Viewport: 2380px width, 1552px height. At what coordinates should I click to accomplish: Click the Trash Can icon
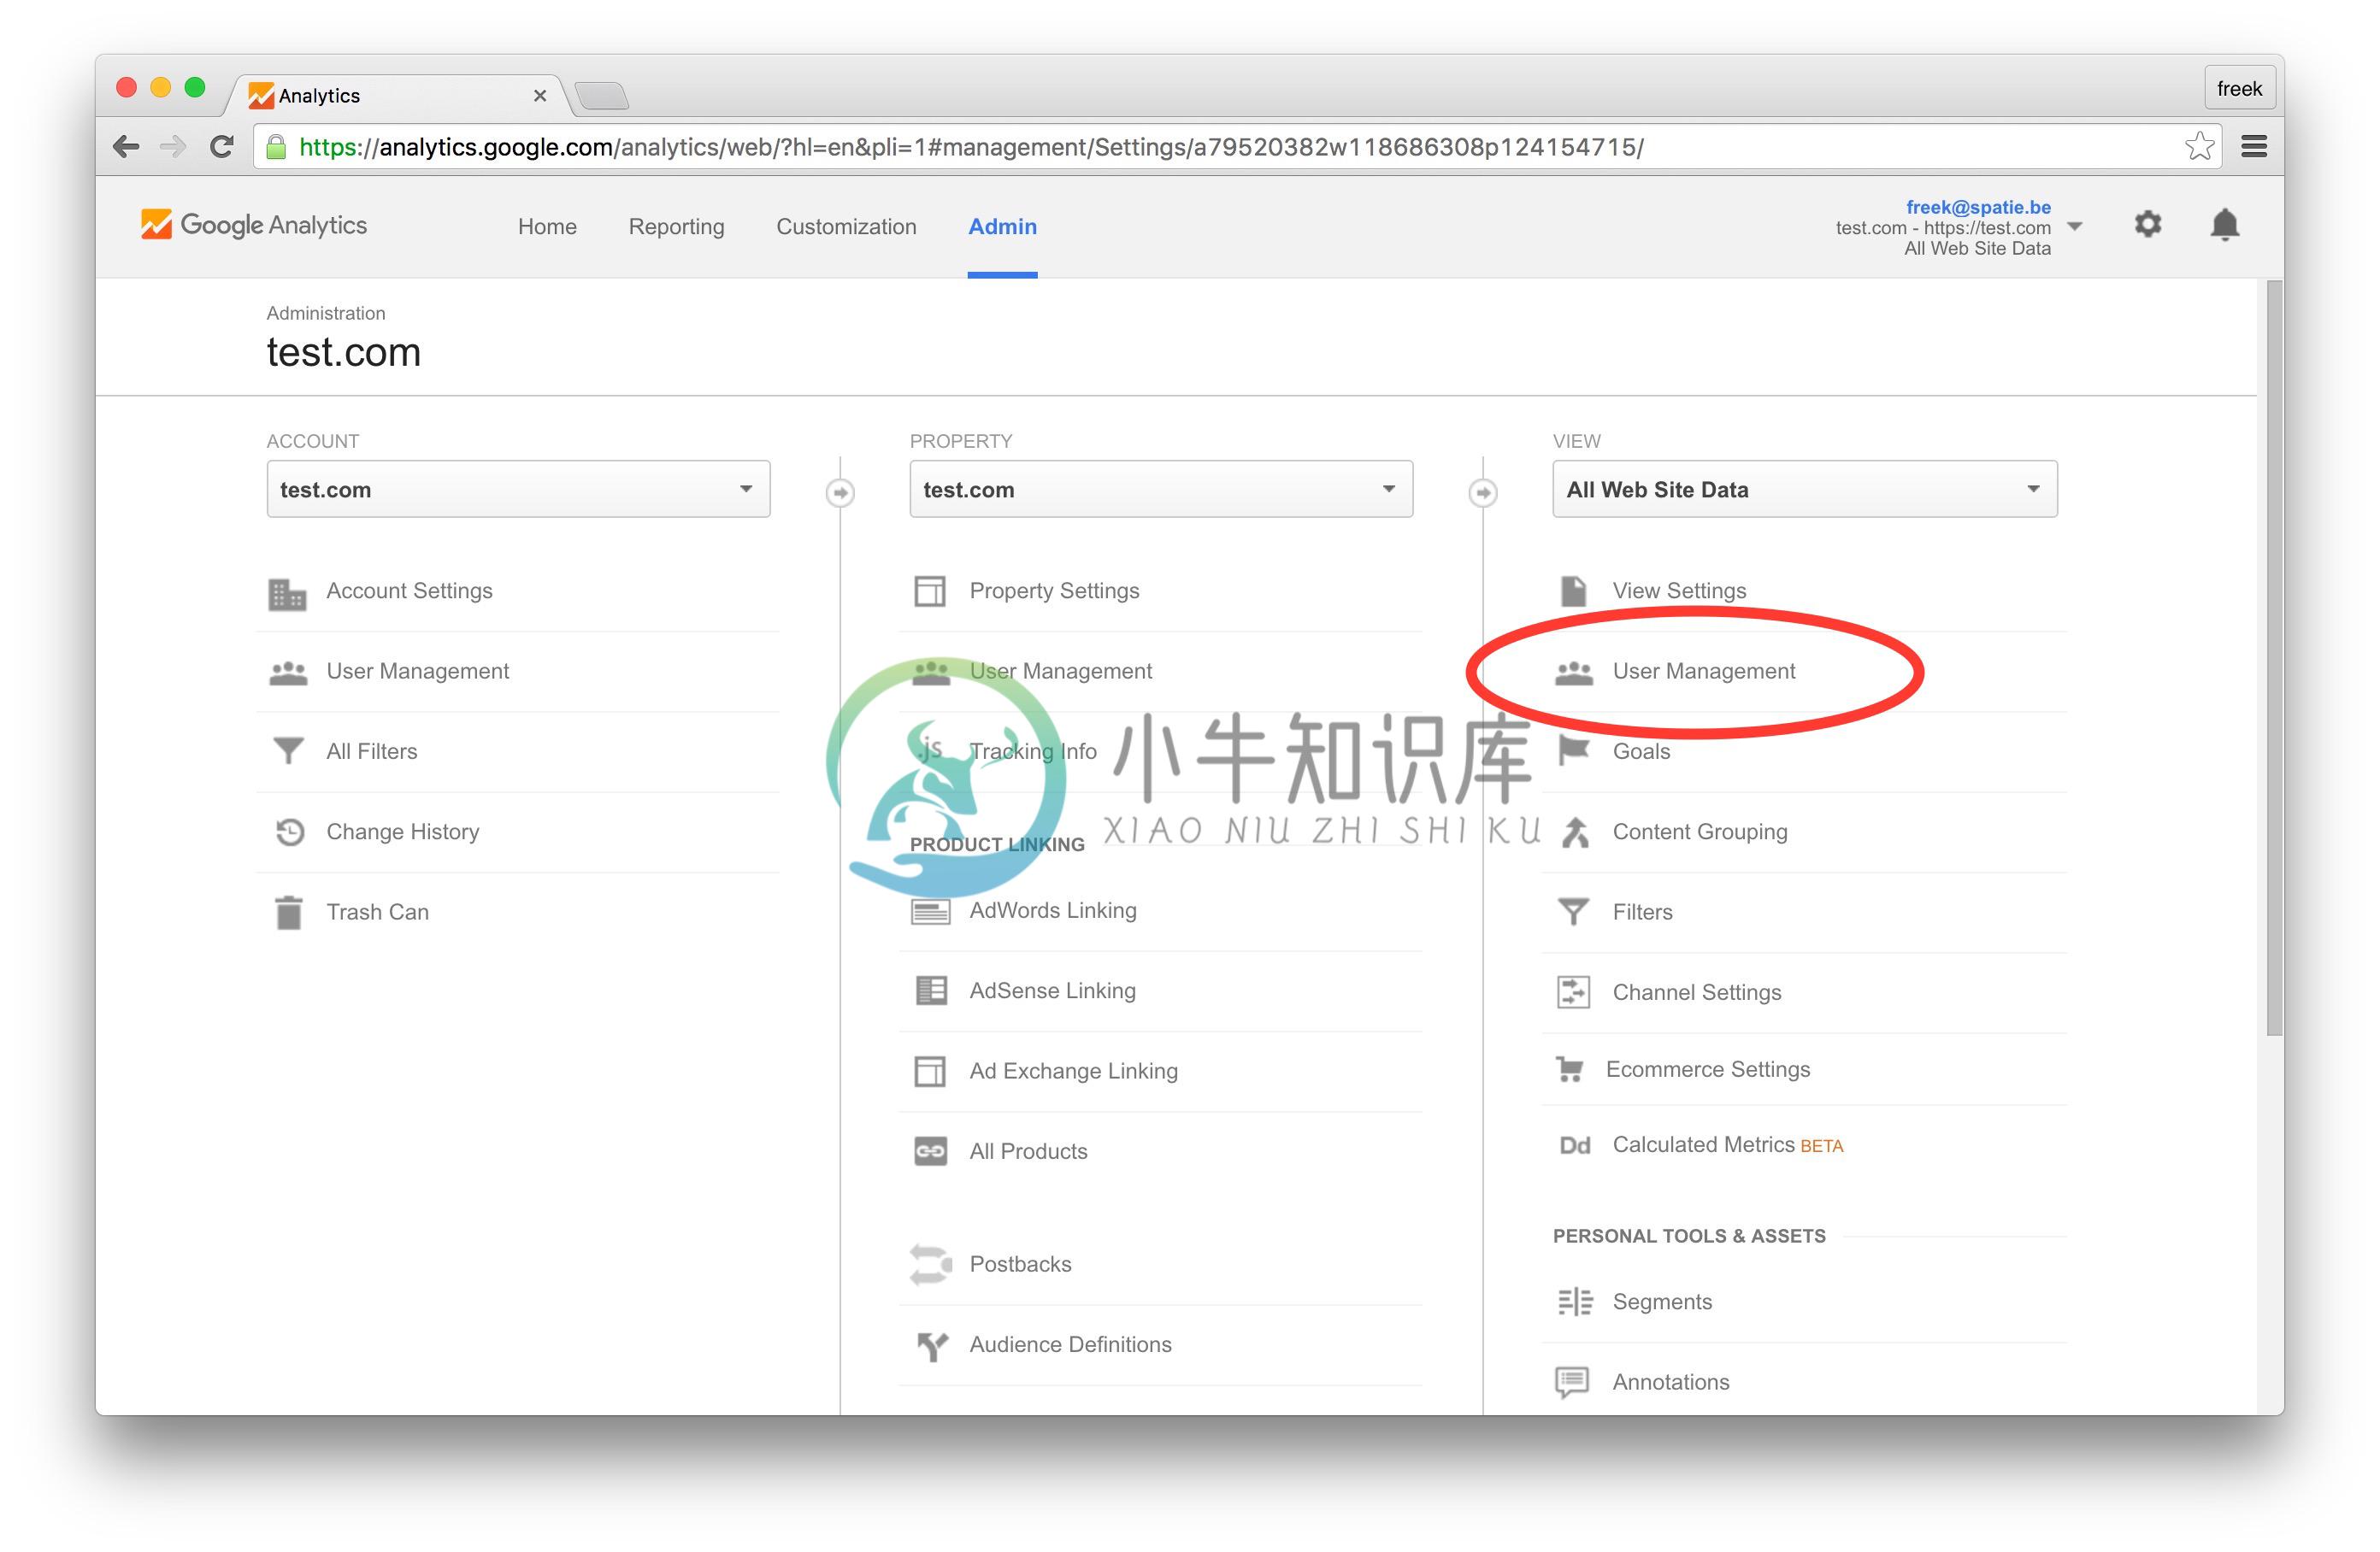[x=288, y=912]
